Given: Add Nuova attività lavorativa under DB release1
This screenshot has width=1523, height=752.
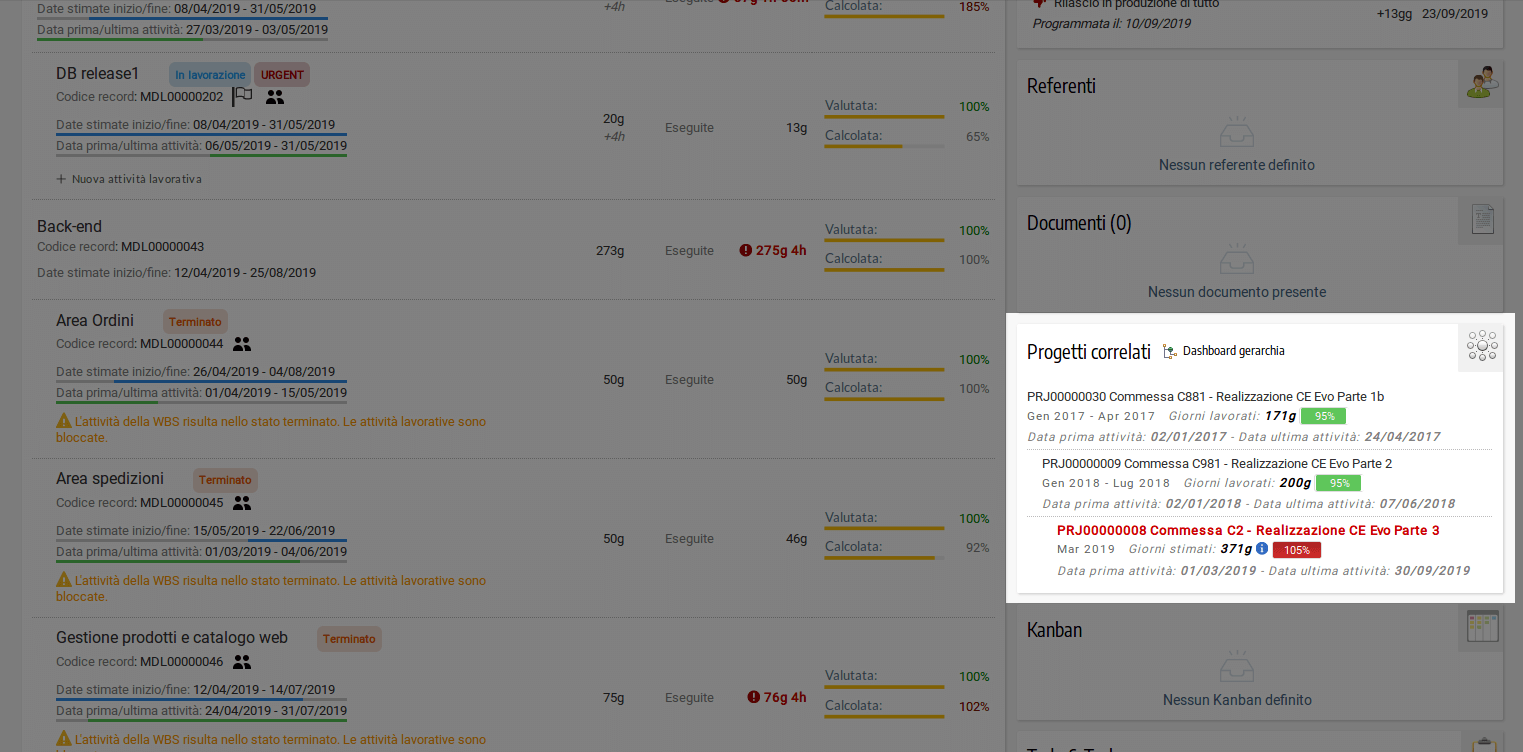Looking at the screenshot, I should click(x=129, y=179).
